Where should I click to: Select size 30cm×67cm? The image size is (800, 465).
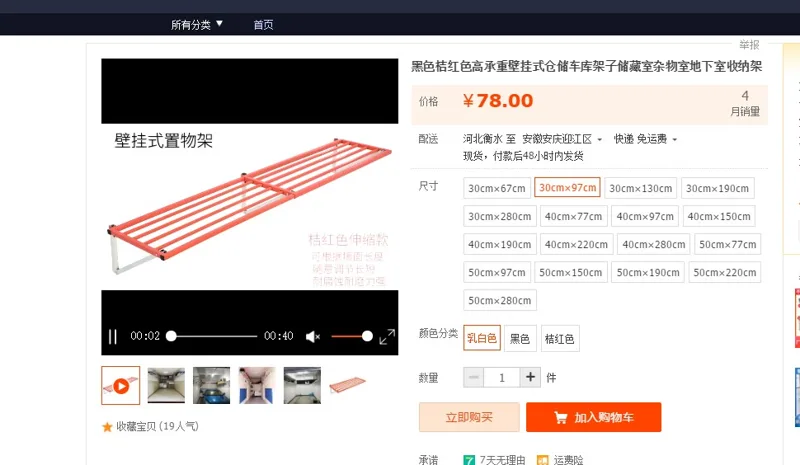coord(497,188)
